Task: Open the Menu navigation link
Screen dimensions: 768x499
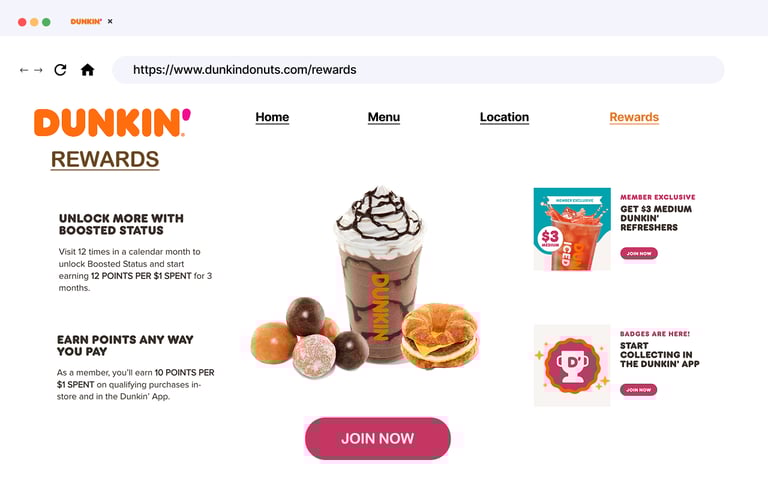Action: click(384, 118)
